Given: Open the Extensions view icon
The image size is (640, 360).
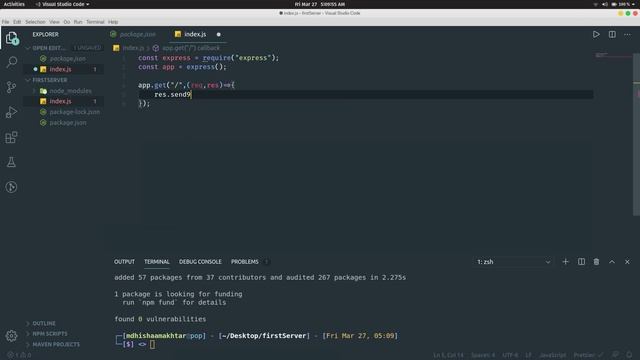Looking at the screenshot, I should click(11, 137).
